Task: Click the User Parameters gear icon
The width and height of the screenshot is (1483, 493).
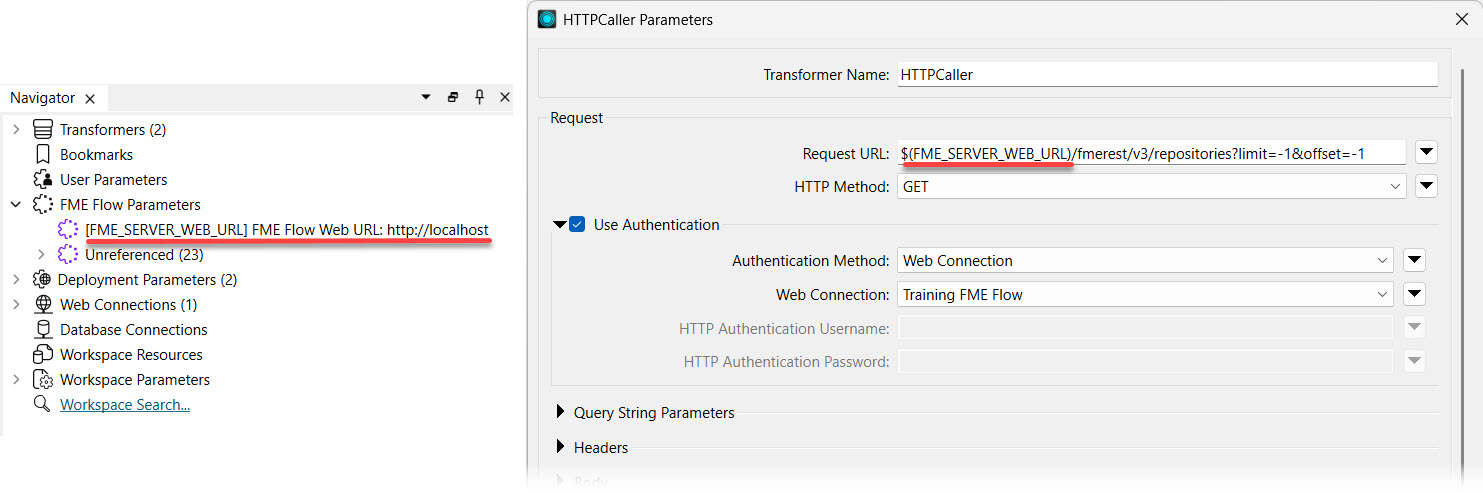Action: click(42, 180)
